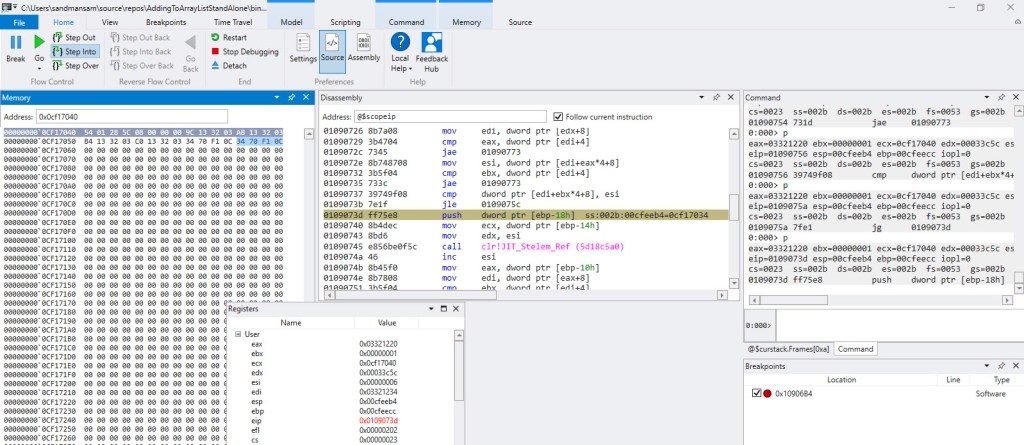Viewport: 1024px width, 445px height.
Task: Collapse the User registers tree node
Action: point(237,334)
